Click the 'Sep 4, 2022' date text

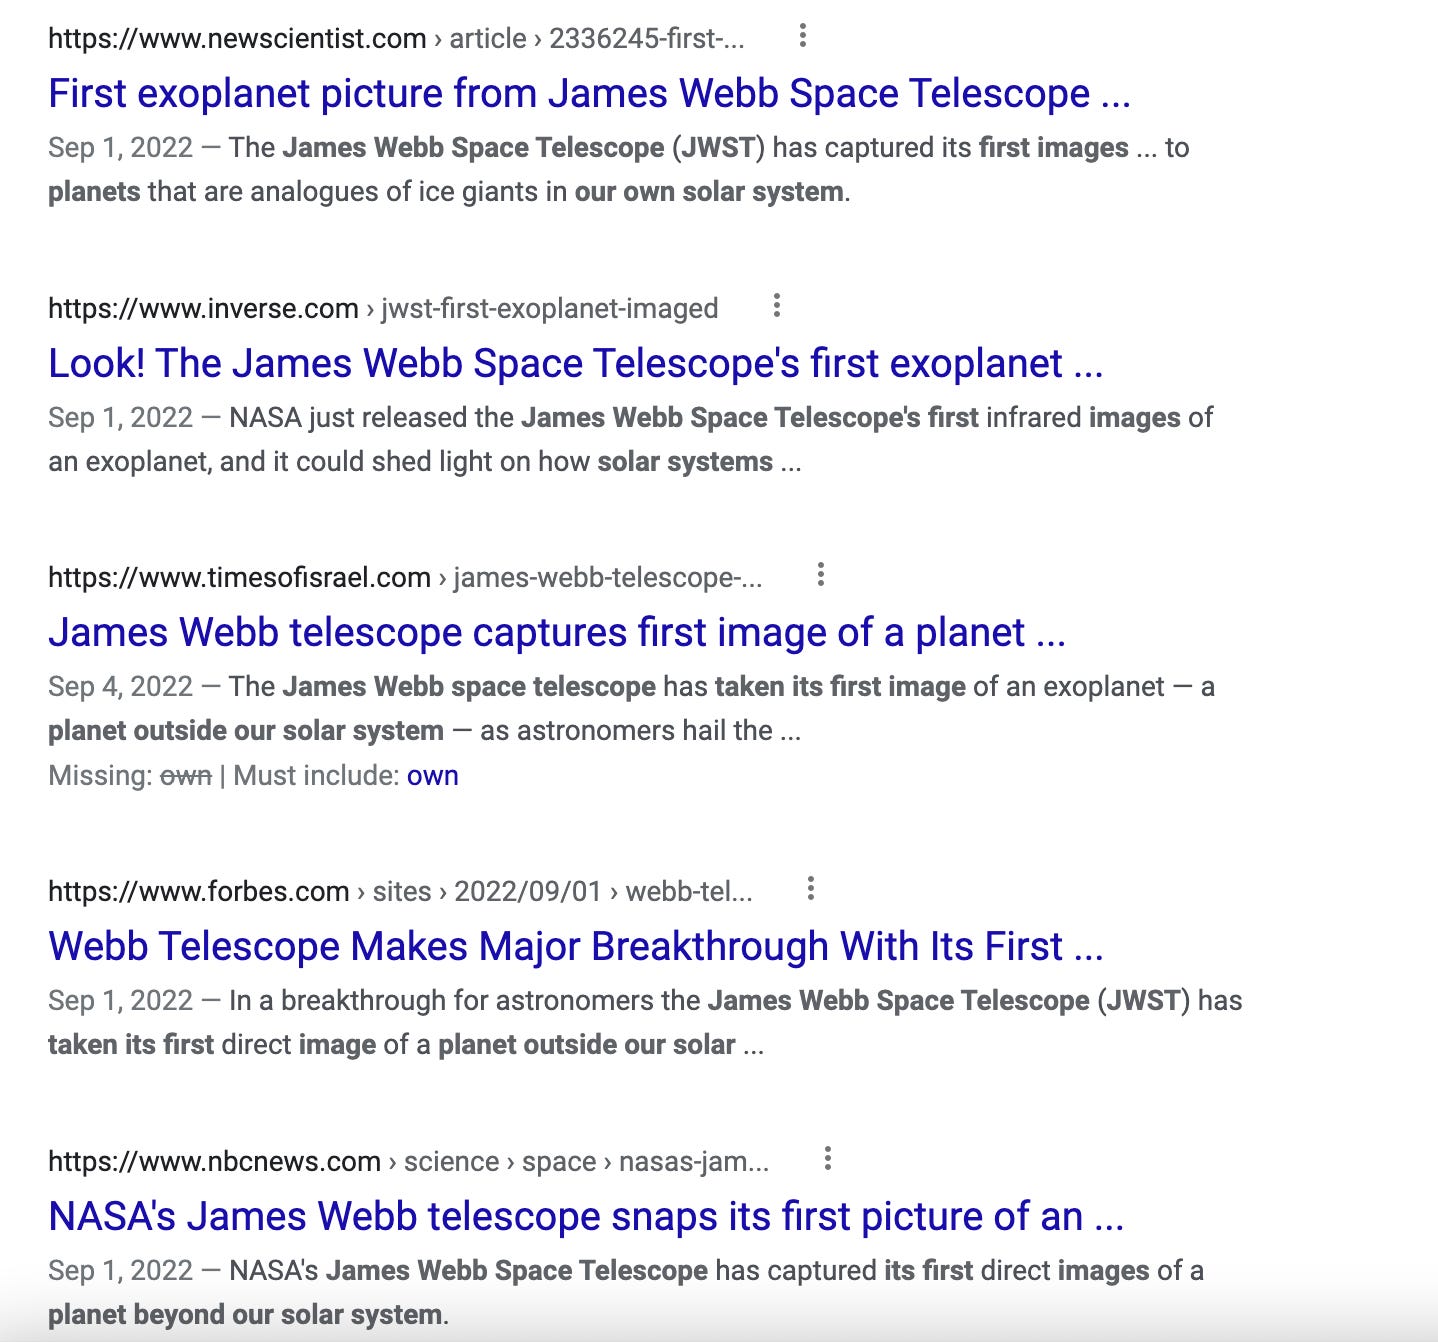(x=120, y=687)
